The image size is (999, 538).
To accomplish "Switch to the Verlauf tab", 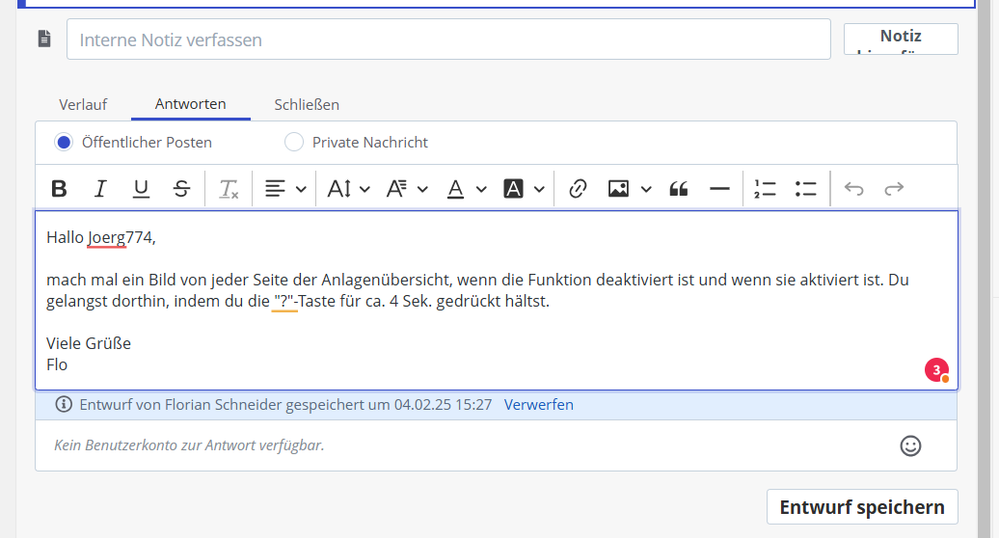I will pos(83,104).
